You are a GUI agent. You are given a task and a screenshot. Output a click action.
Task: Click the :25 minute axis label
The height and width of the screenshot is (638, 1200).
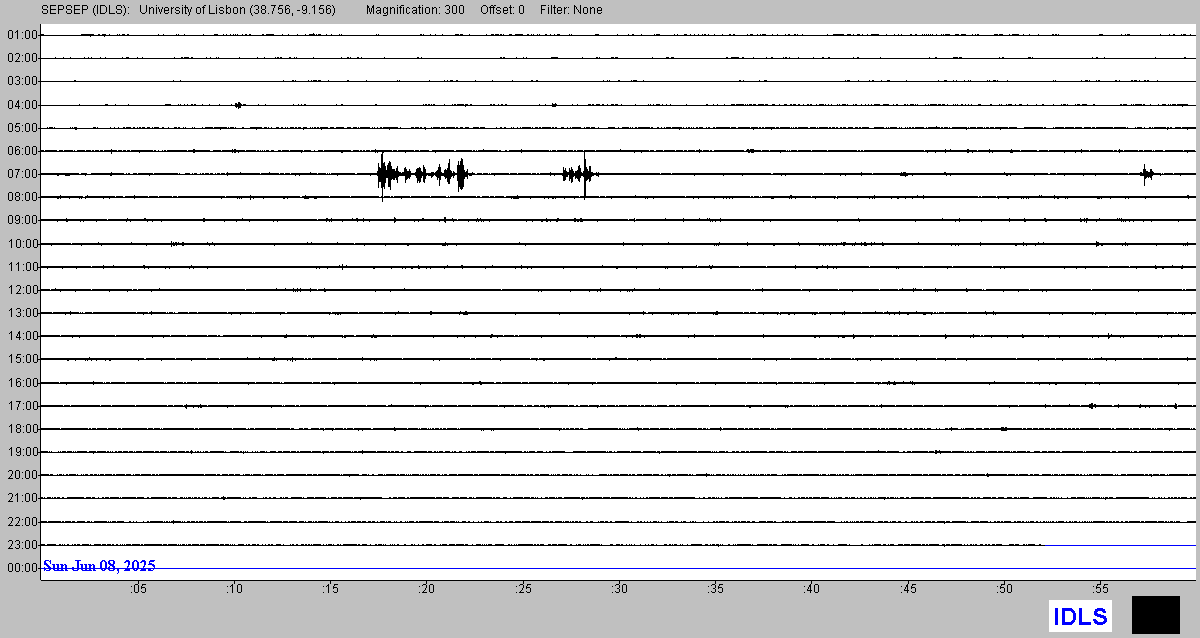click(x=522, y=589)
